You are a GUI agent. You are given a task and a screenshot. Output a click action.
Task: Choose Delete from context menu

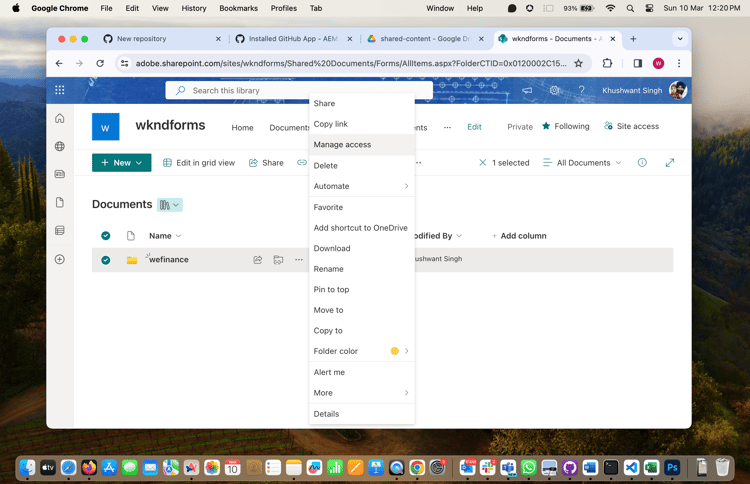(x=362, y=165)
